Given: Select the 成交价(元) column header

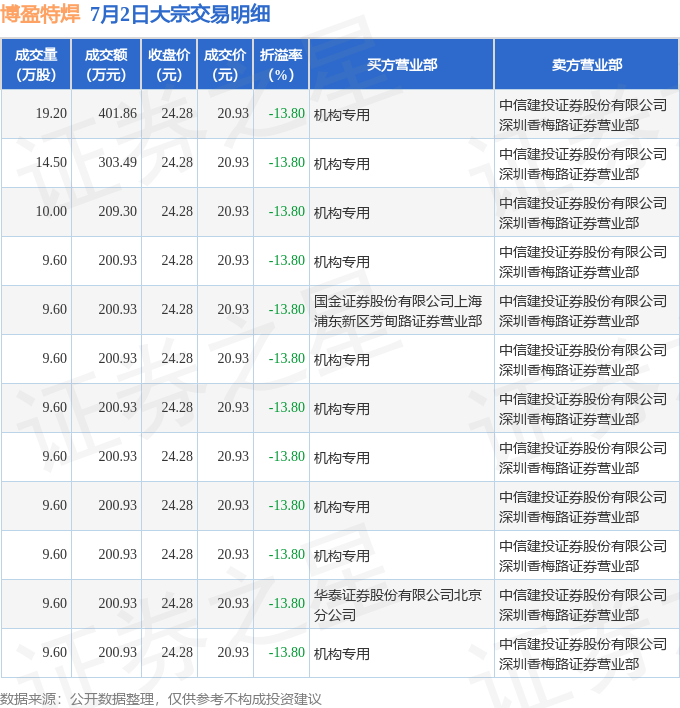Looking at the screenshot, I should pos(225,65).
